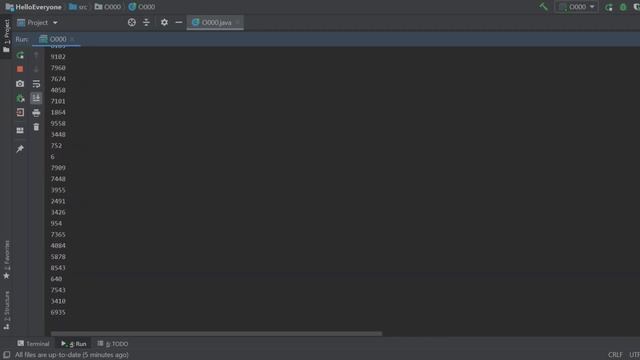Click output line 7674
The height and width of the screenshot is (360, 640).
(58, 79)
